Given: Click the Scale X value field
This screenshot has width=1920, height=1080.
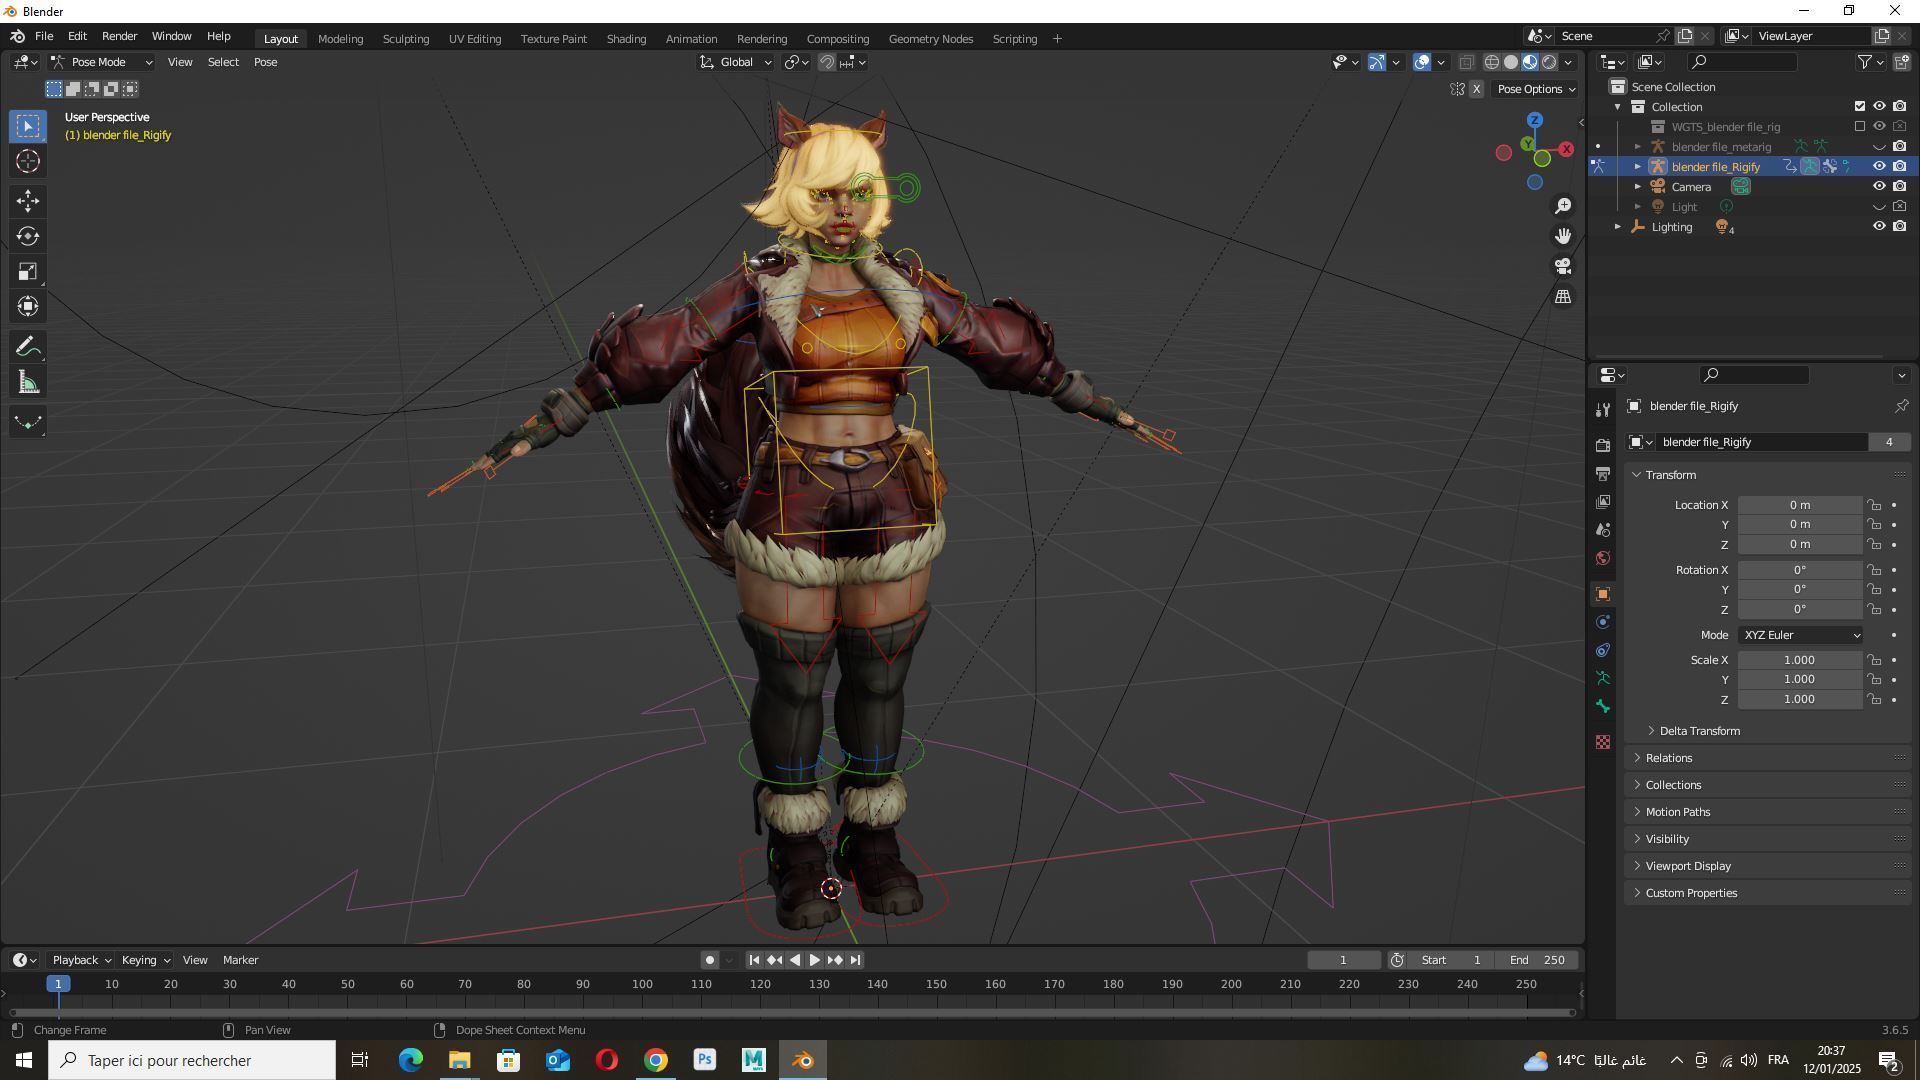Looking at the screenshot, I should [x=1800, y=660].
